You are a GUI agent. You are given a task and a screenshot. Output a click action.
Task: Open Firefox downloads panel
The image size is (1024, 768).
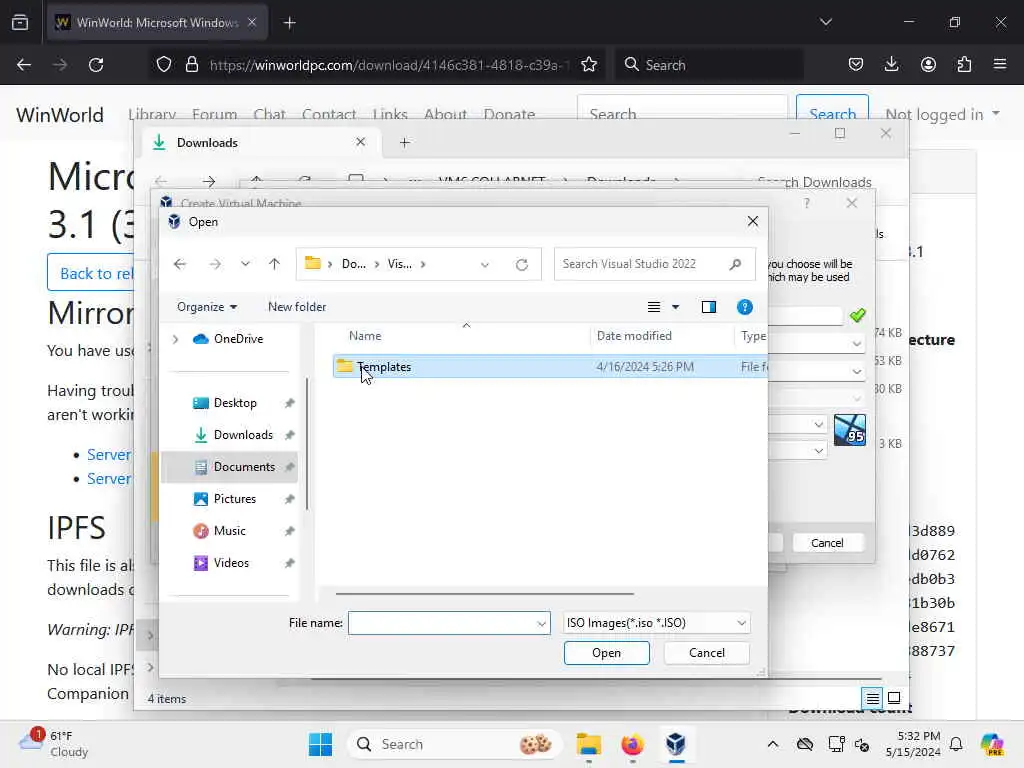(x=891, y=65)
